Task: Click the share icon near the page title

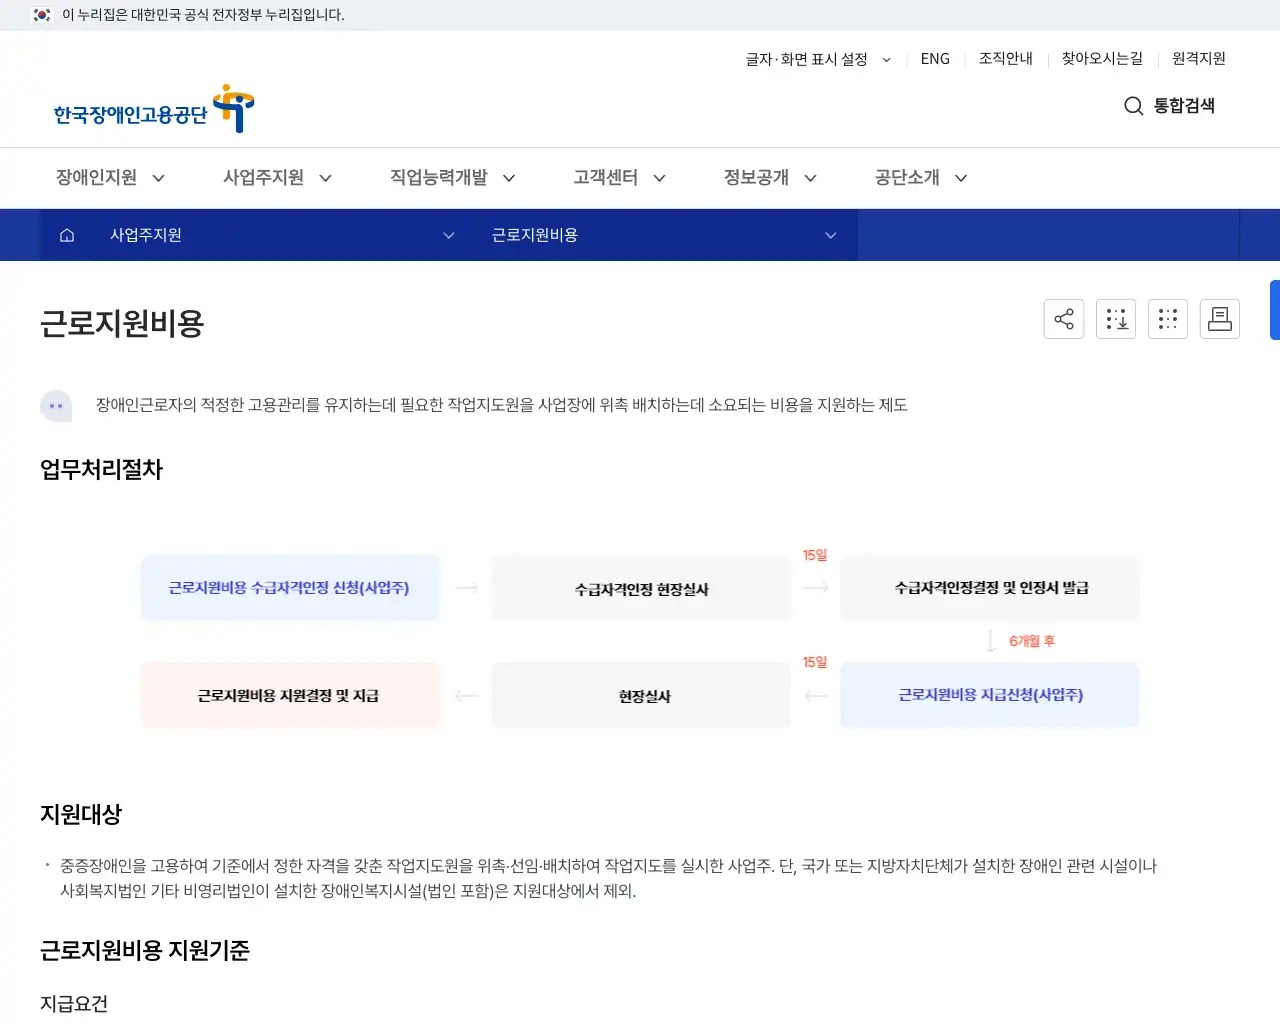Action: [1063, 318]
